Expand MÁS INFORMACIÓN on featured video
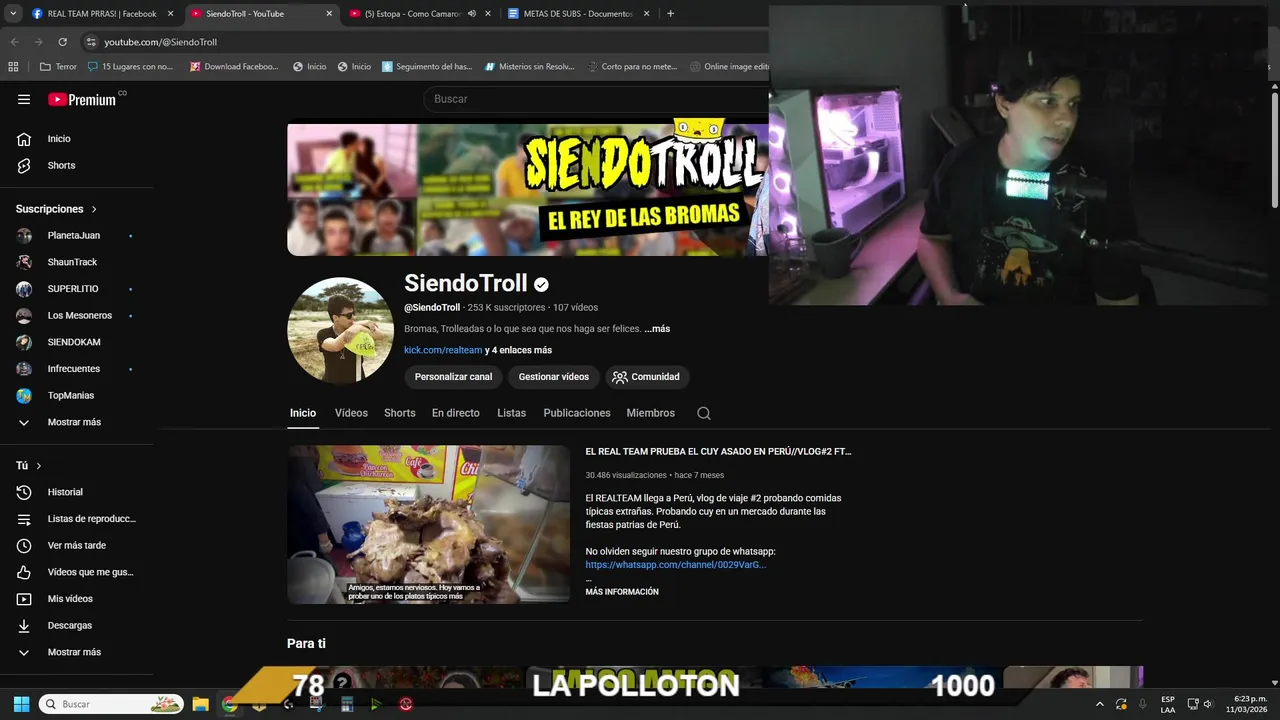Screen dimensions: 1280x720 coord(622,592)
